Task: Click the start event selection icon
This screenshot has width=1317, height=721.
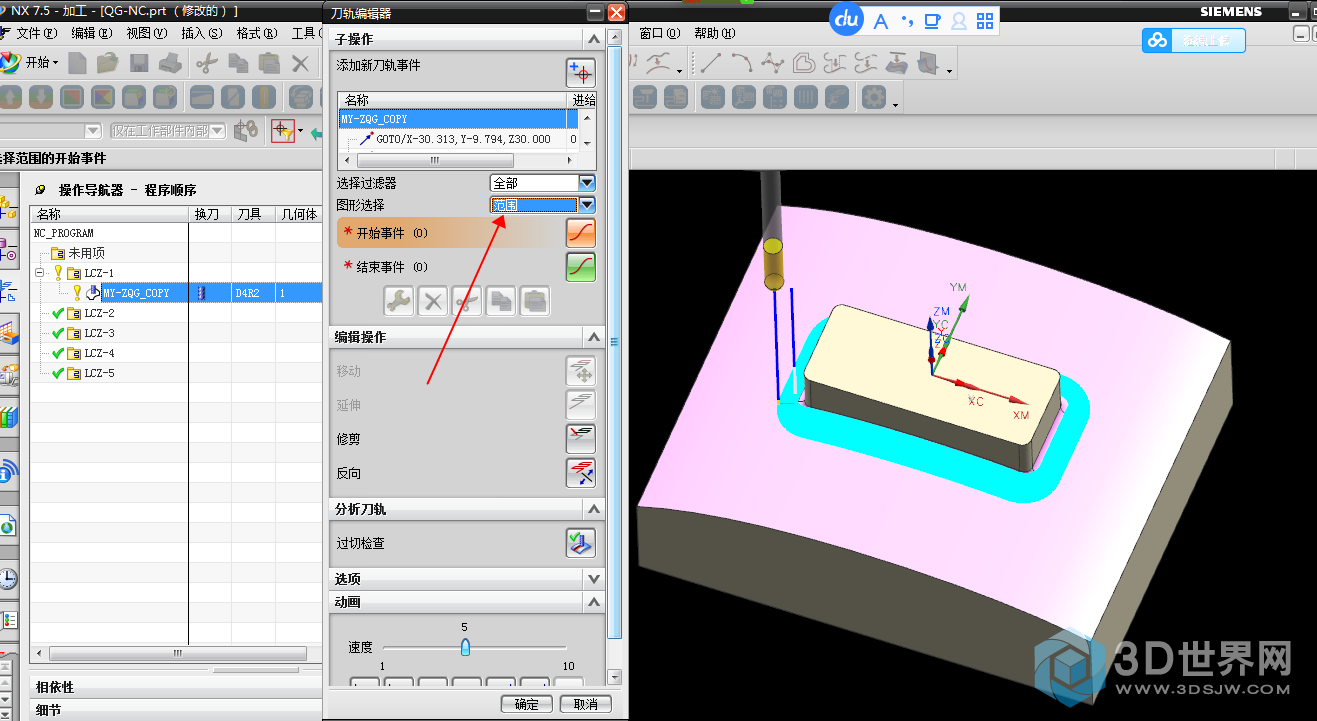Action: (580, 233)
